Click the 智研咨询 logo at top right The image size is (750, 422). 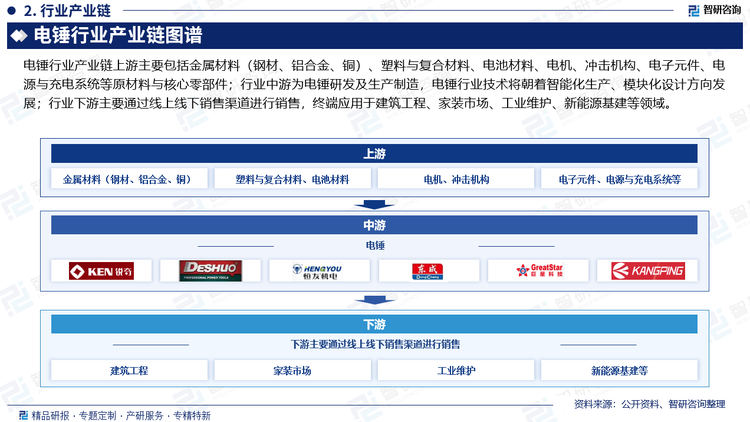[715, 10]
